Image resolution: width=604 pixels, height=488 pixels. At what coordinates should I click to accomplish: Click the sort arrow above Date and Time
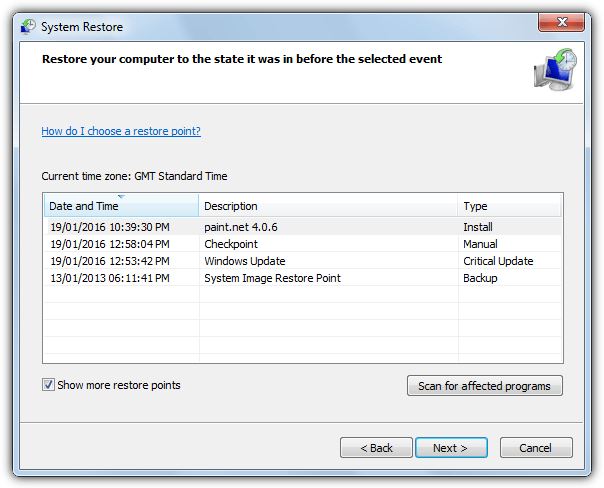tap(121, 197)
